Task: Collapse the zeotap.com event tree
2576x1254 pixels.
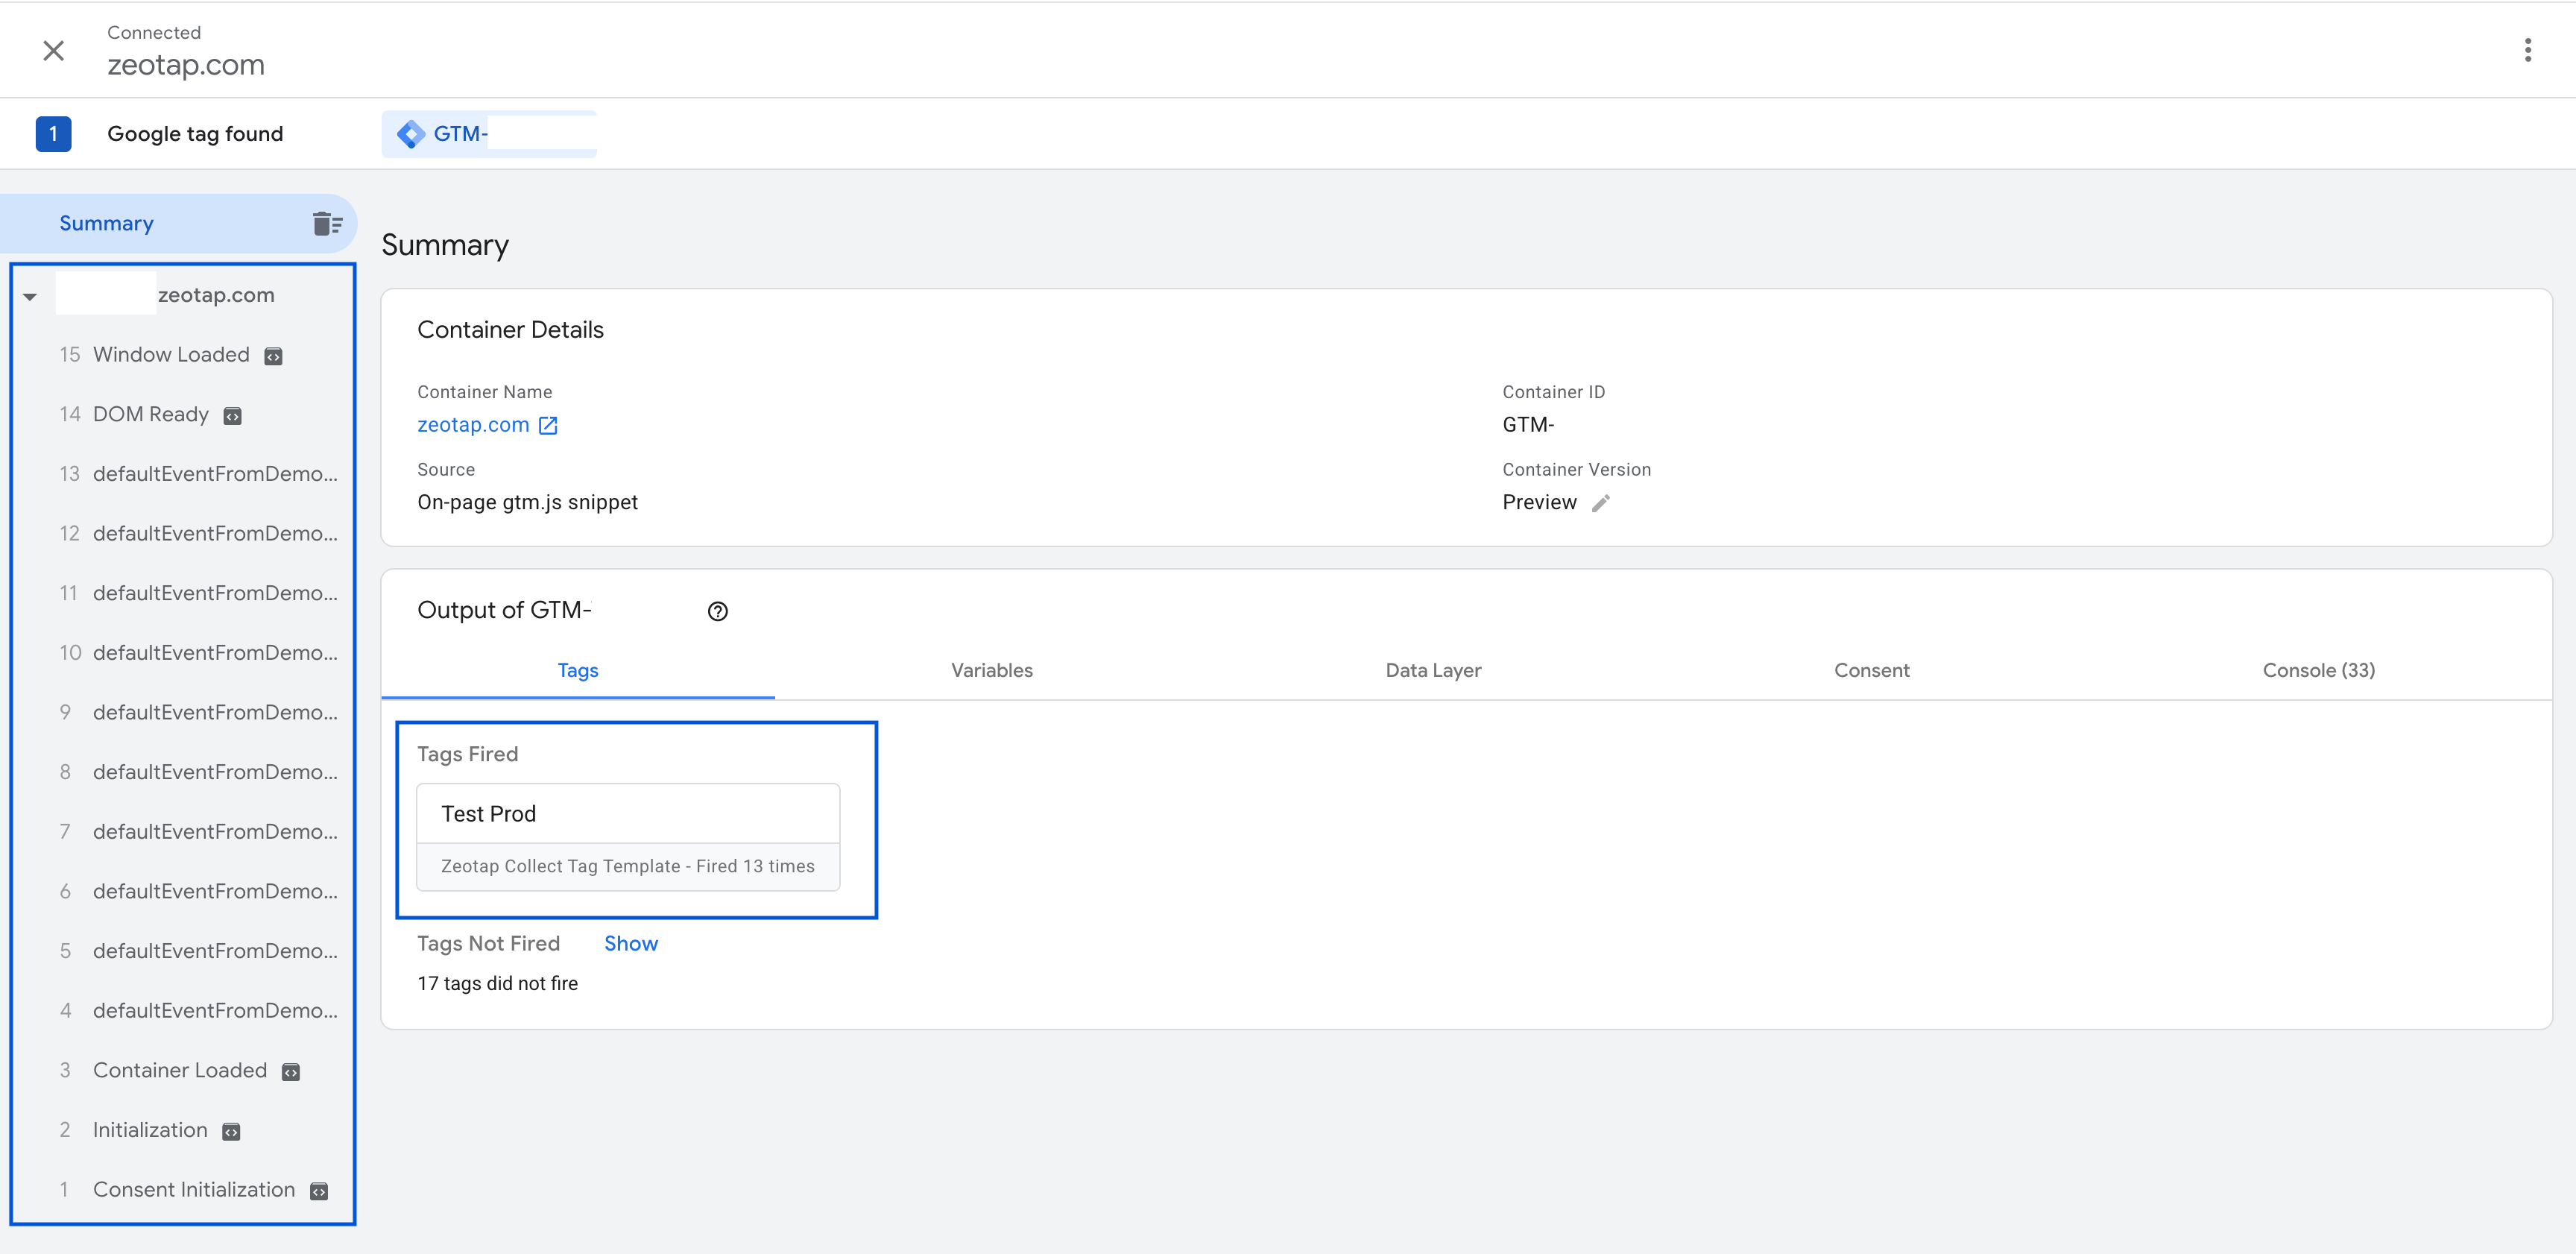Action: 30,296
